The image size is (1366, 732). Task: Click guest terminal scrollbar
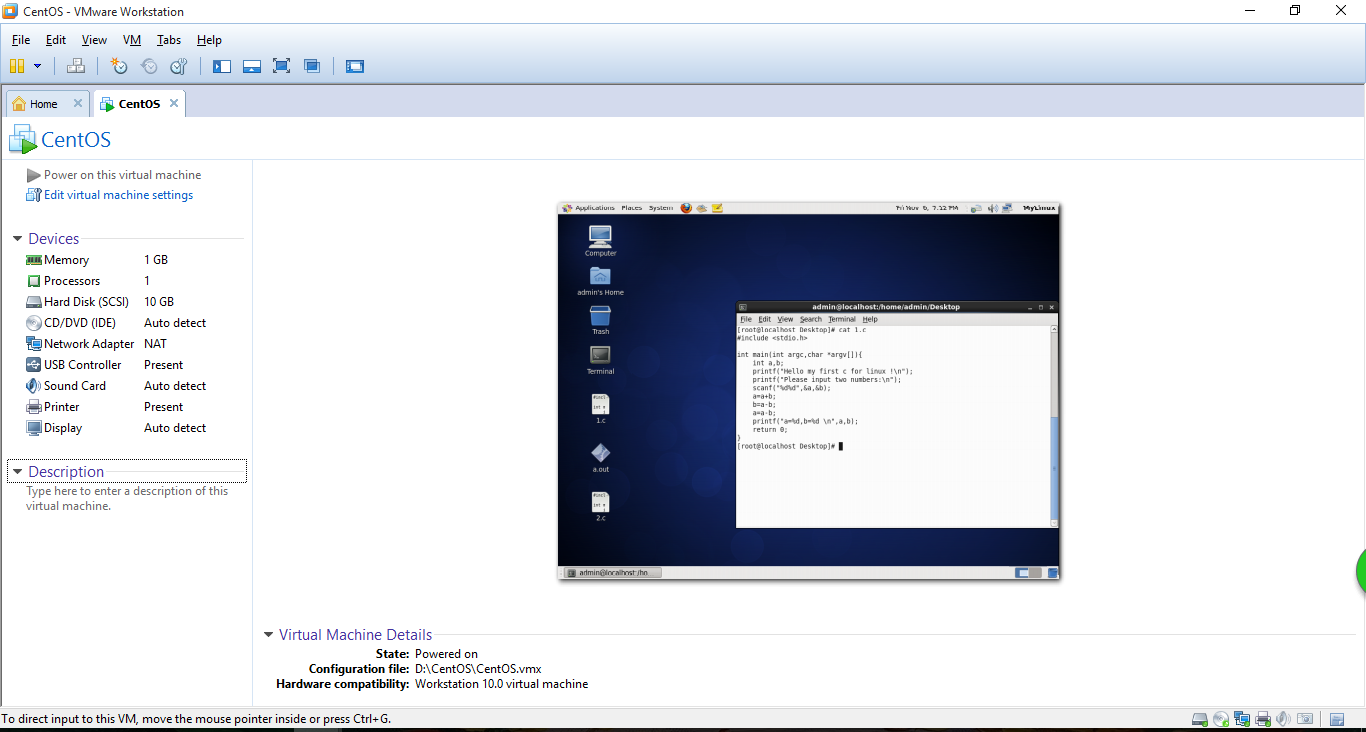[1053, 426]
